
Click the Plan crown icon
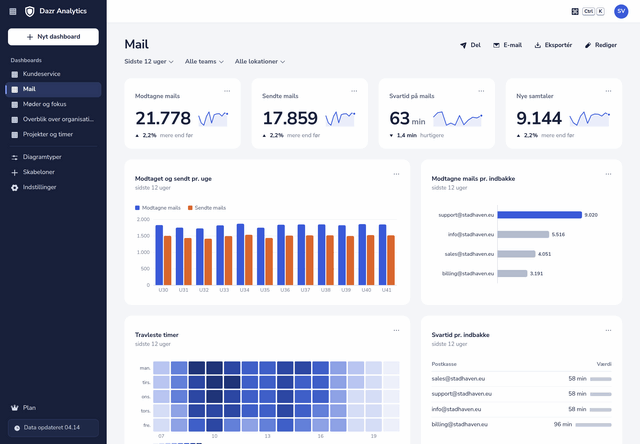tap(15, 408)
